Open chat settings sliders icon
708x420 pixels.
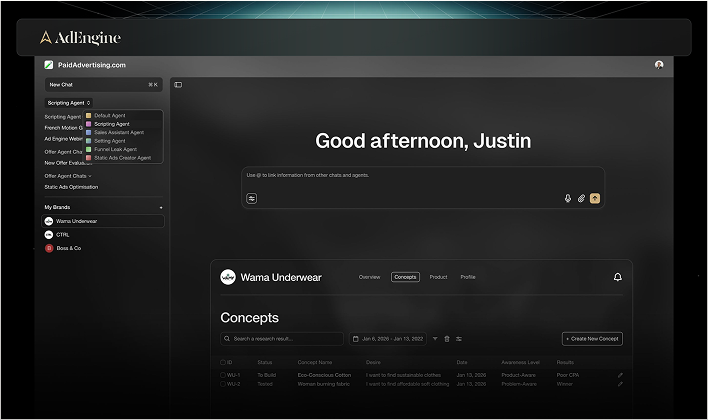click(x=252, y=198)
